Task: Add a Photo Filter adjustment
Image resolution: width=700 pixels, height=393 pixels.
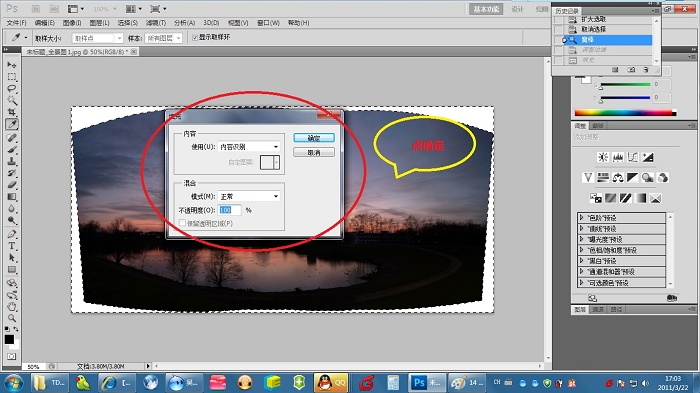Action: [x=648, y=178]
